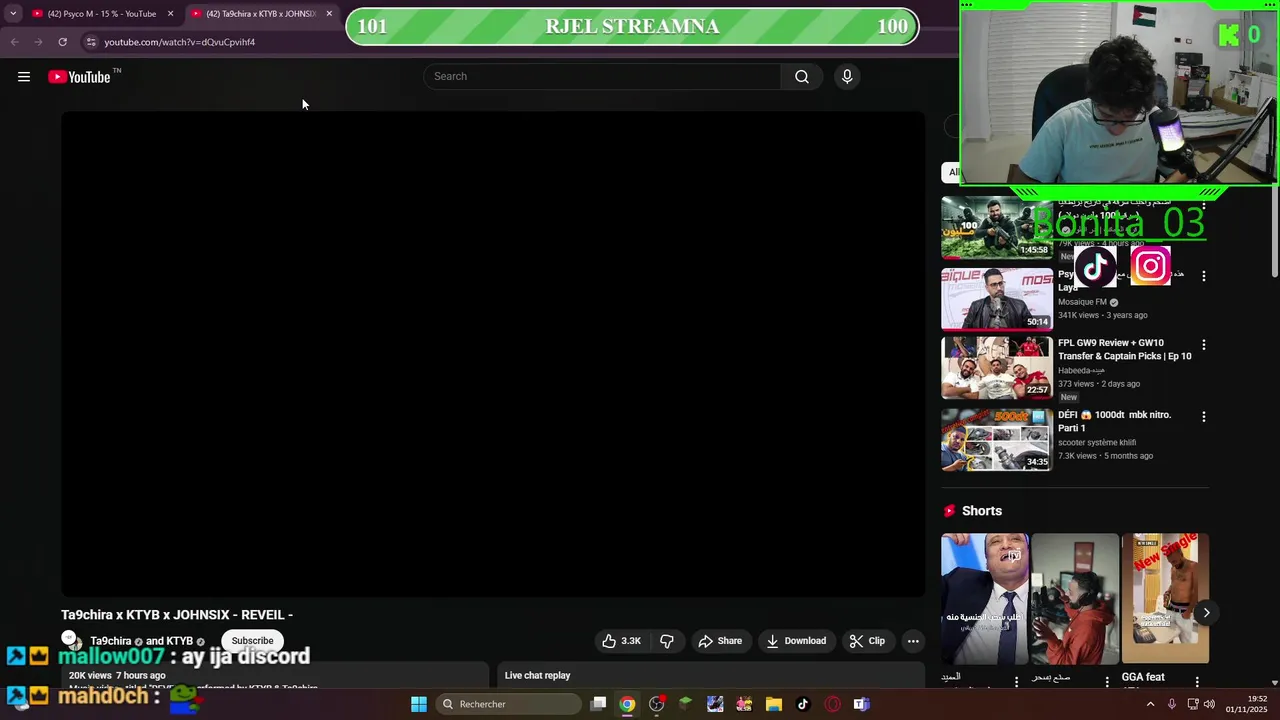Open Live chat replay panel
This screenshot has width=1280, height=720.
pyautogui.click(x=712, y=675)
